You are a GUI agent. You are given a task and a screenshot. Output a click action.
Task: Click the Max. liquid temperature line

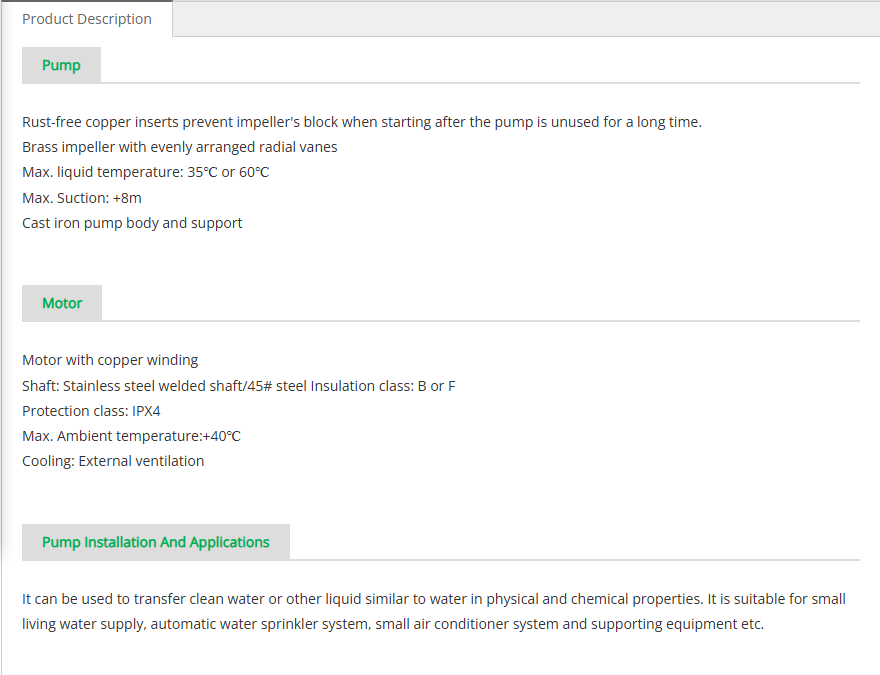click(x=146, y=172)
